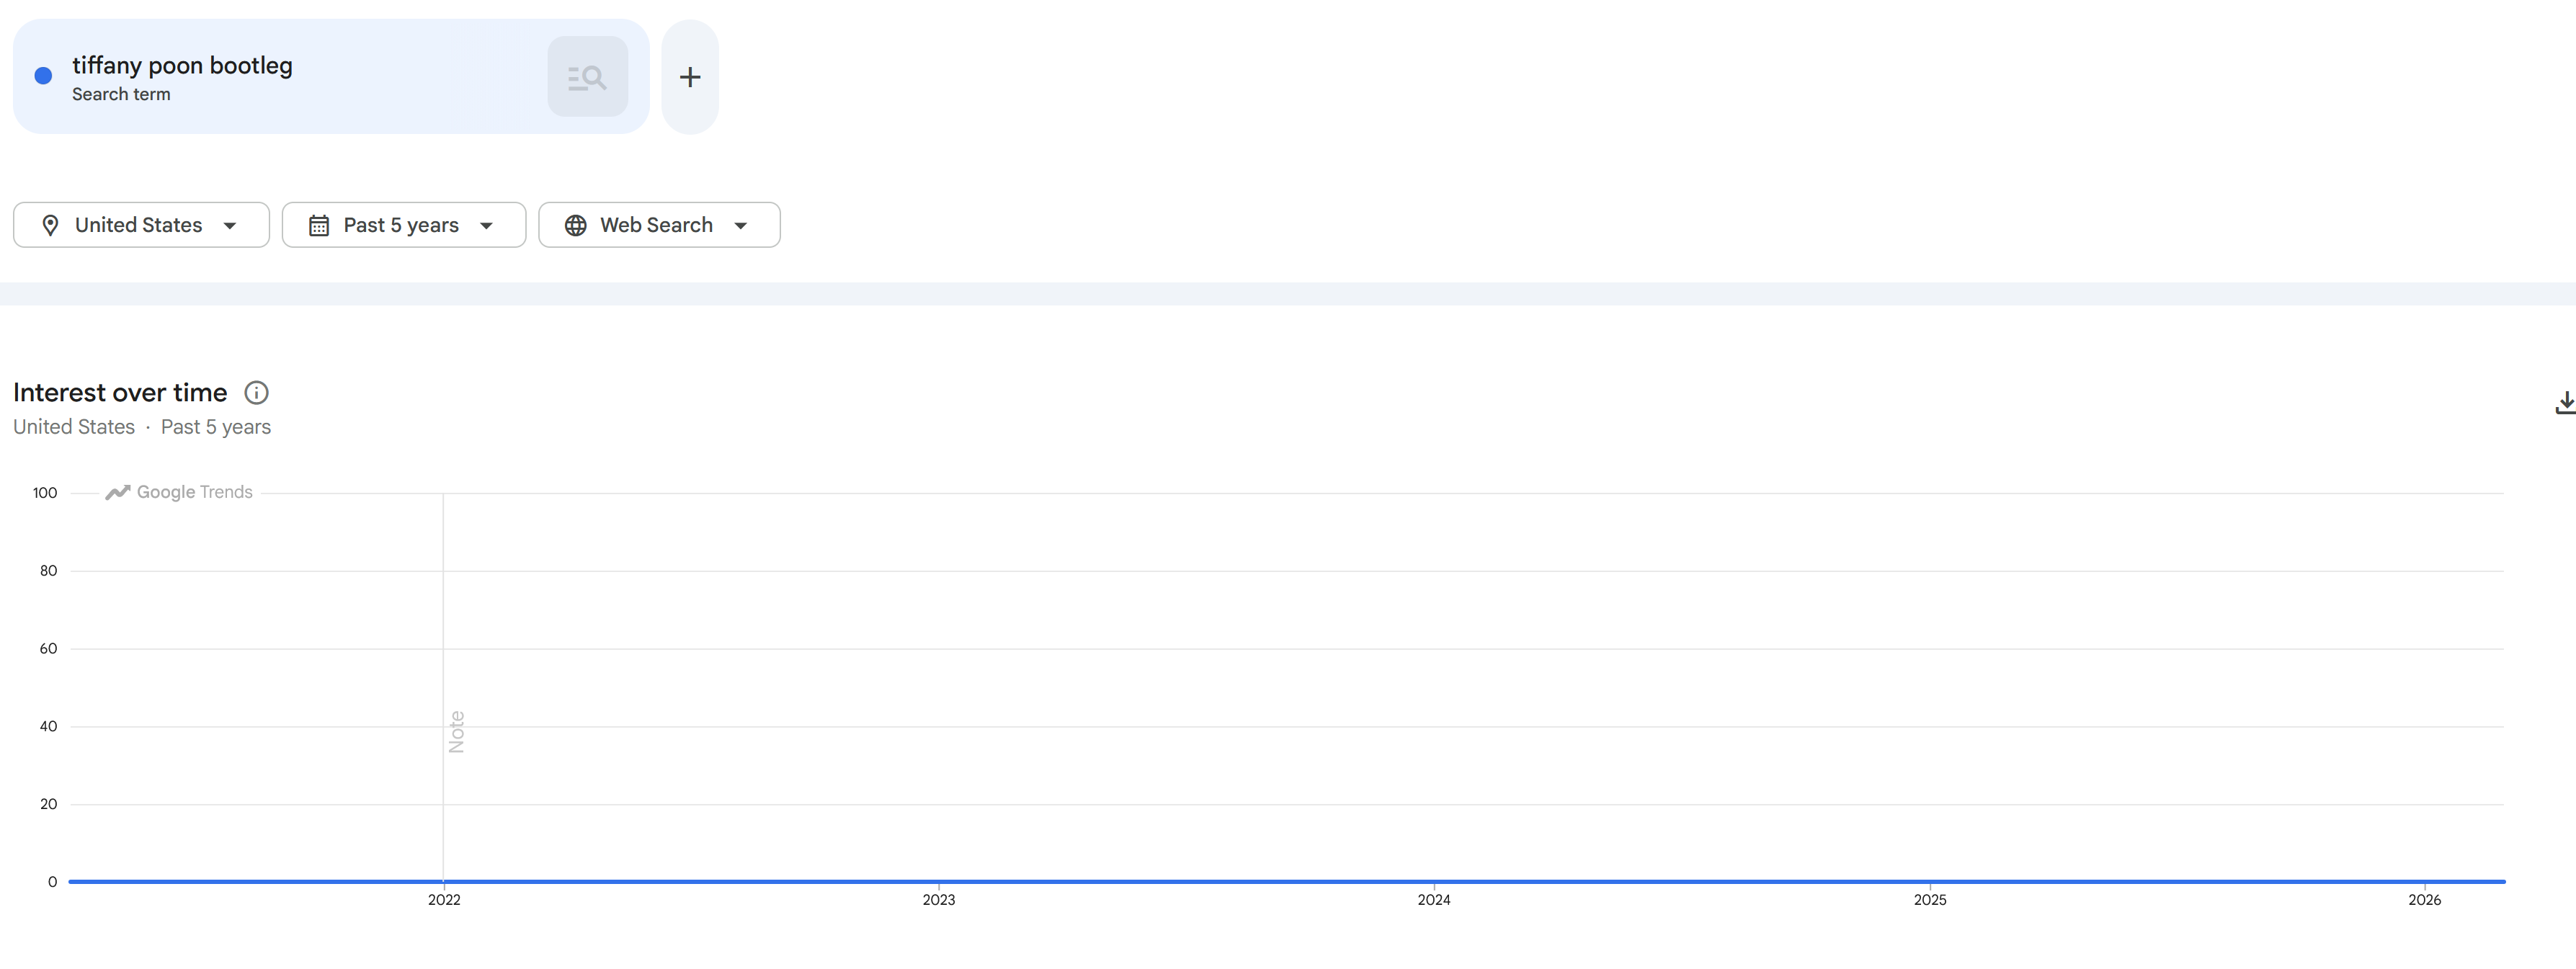Click the 2026 x-axis label
Viewport: 2576px width, 969px height.
coord(2424,900)
